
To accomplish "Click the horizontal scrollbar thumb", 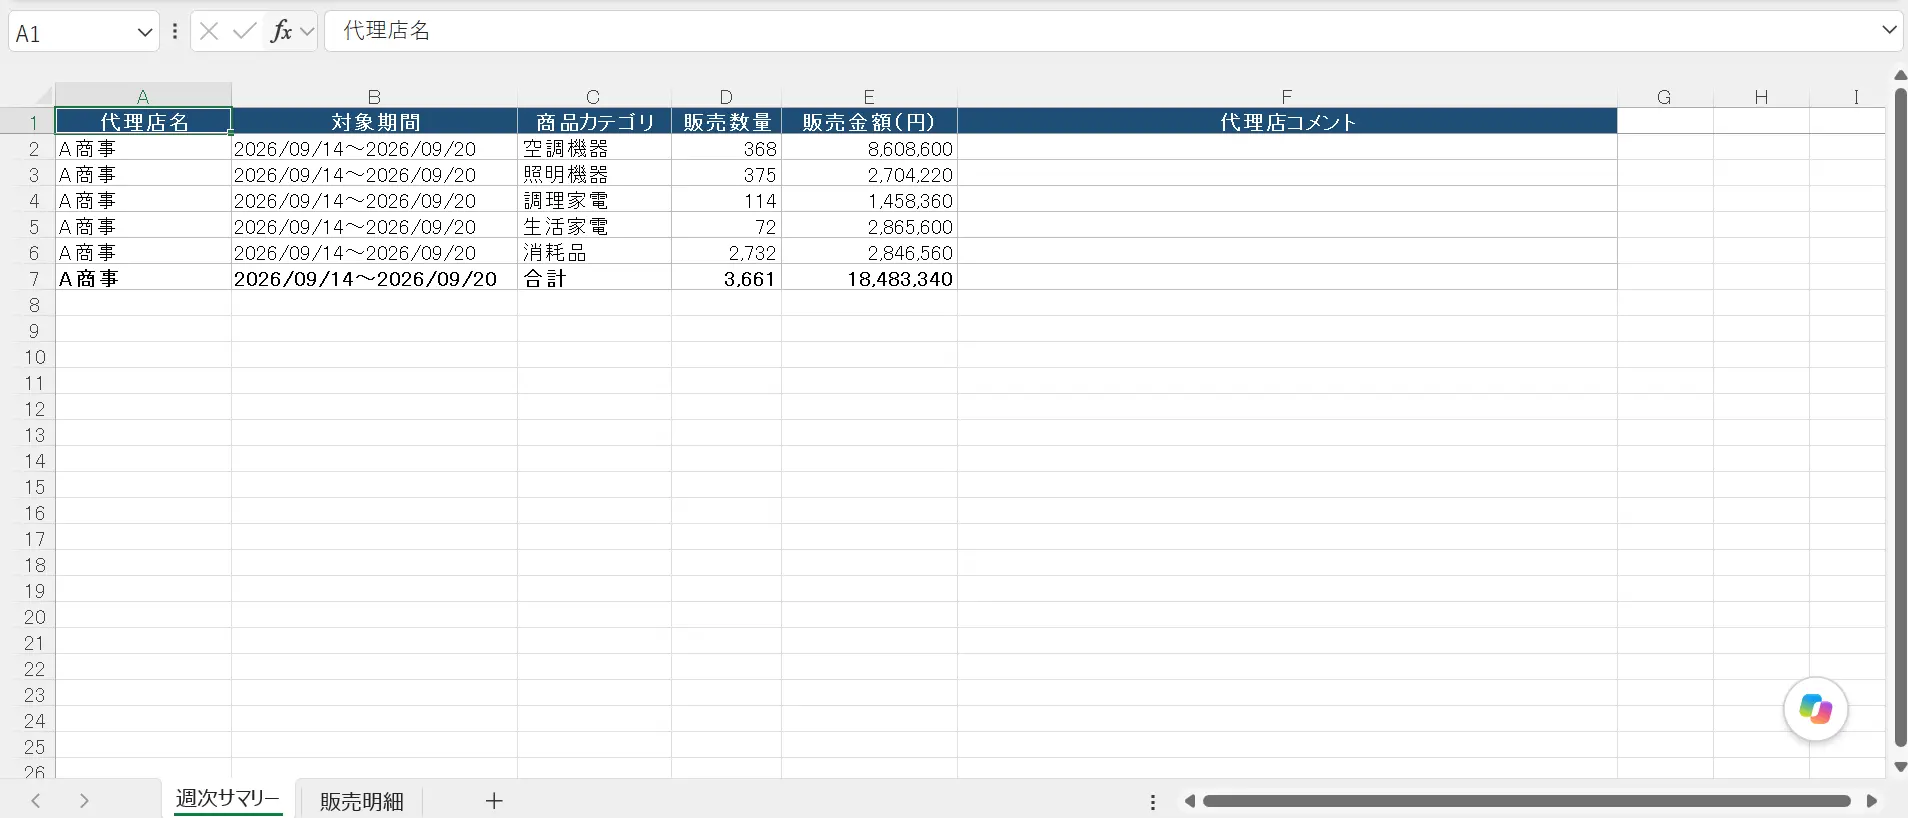I will point(1526,801).
